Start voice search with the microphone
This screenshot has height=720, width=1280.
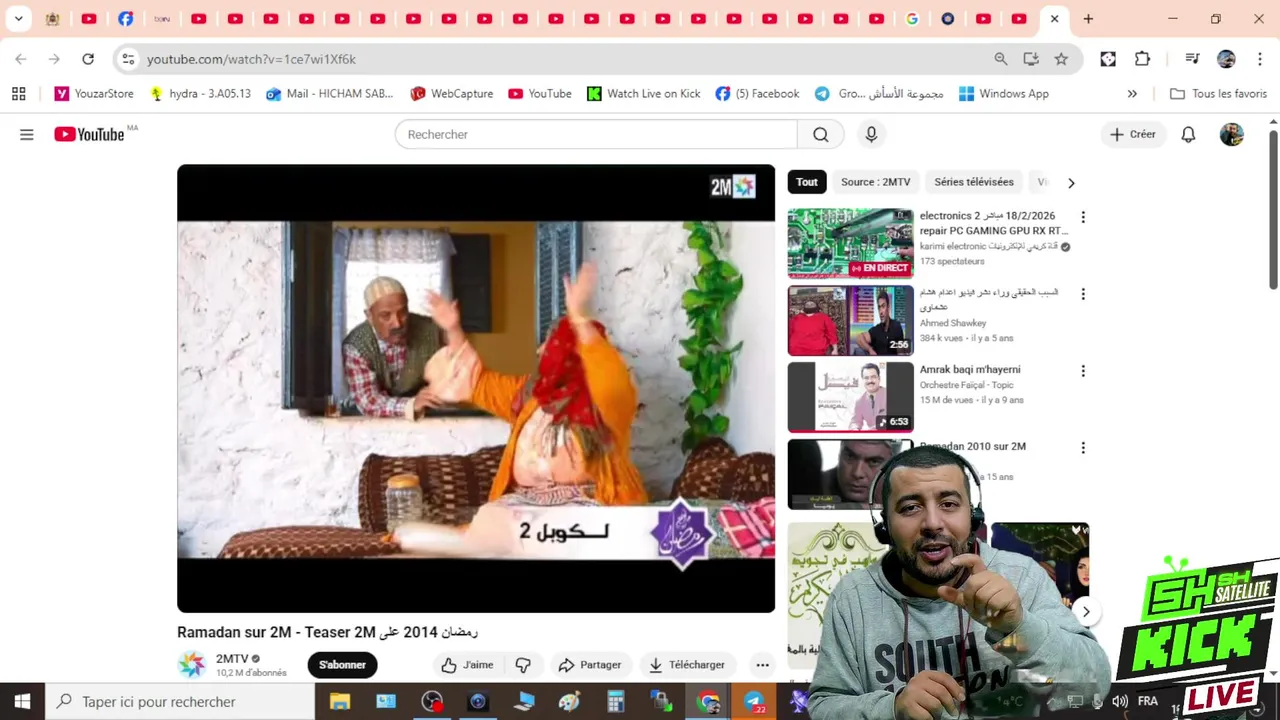click(871, 134)
